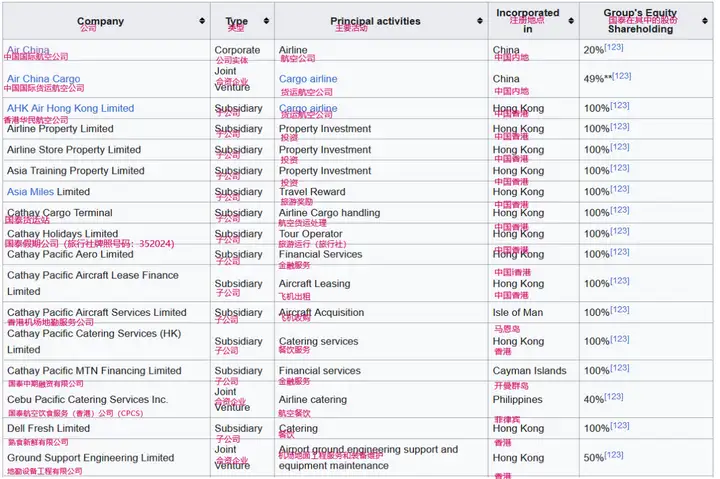
Task: Open reference [123] in AHK Air Hong Kong row
Action: pos(620,106)
